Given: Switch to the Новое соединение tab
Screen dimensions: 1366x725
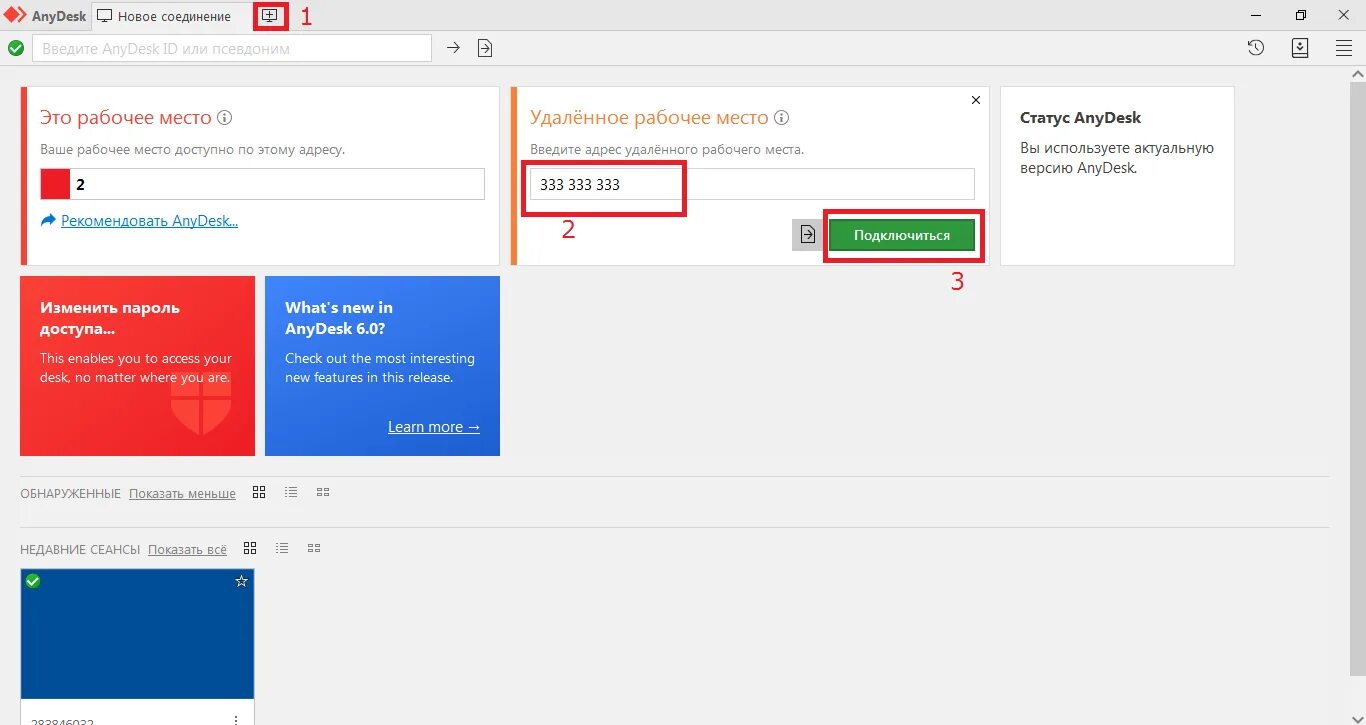Looking at the screenshot, I should click(x=164, y=16).
